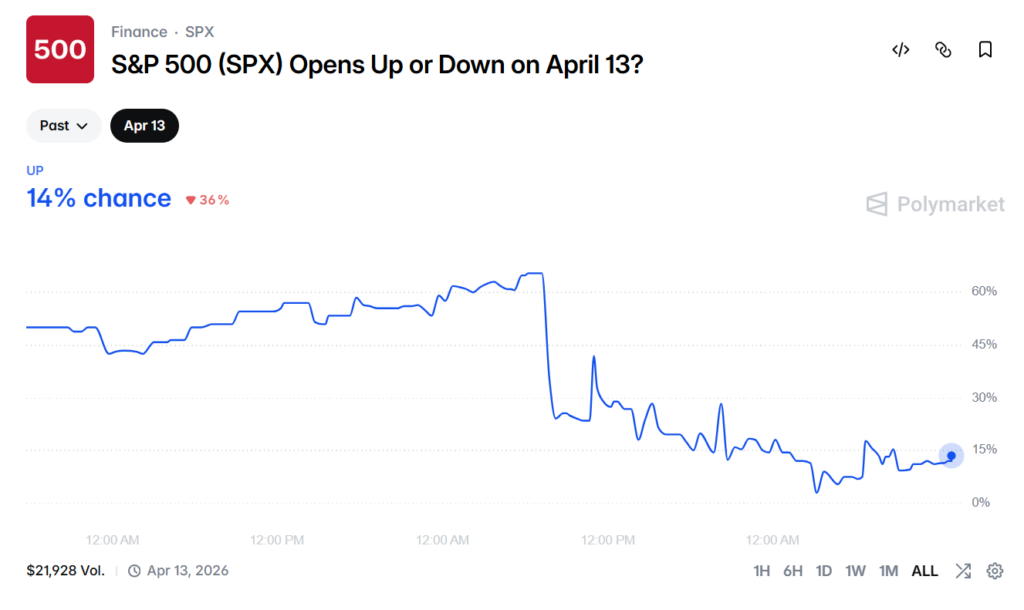Switch the ALL timeframe off by picking 1M
The image size is (1024, 610).
(888, 570)
